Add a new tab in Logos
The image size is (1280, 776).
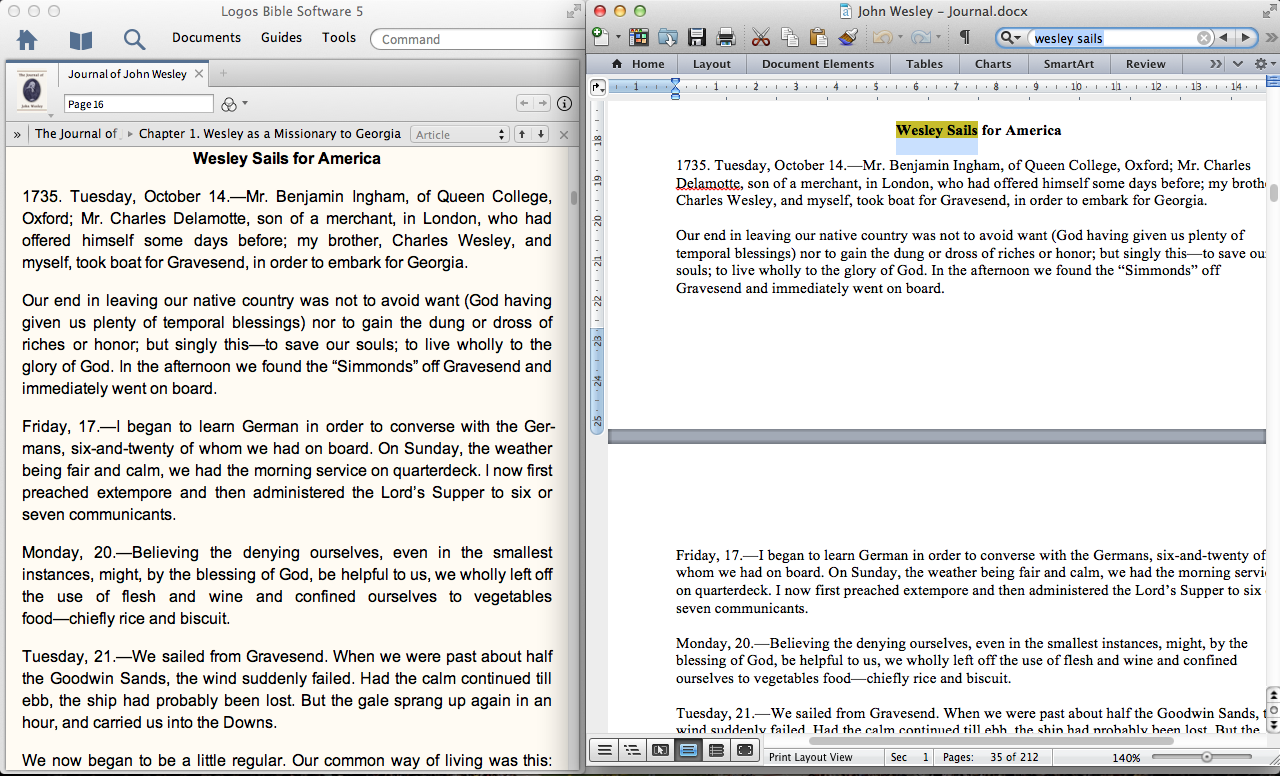223,73
